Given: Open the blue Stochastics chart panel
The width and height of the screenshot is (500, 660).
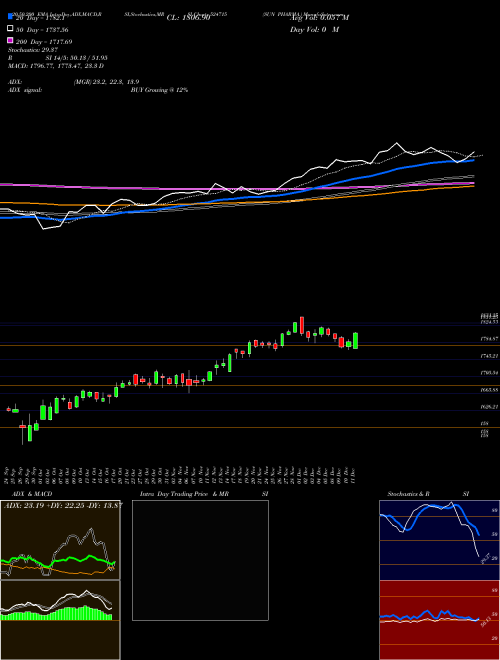Looking at the screenshot, I should [439, 540].
